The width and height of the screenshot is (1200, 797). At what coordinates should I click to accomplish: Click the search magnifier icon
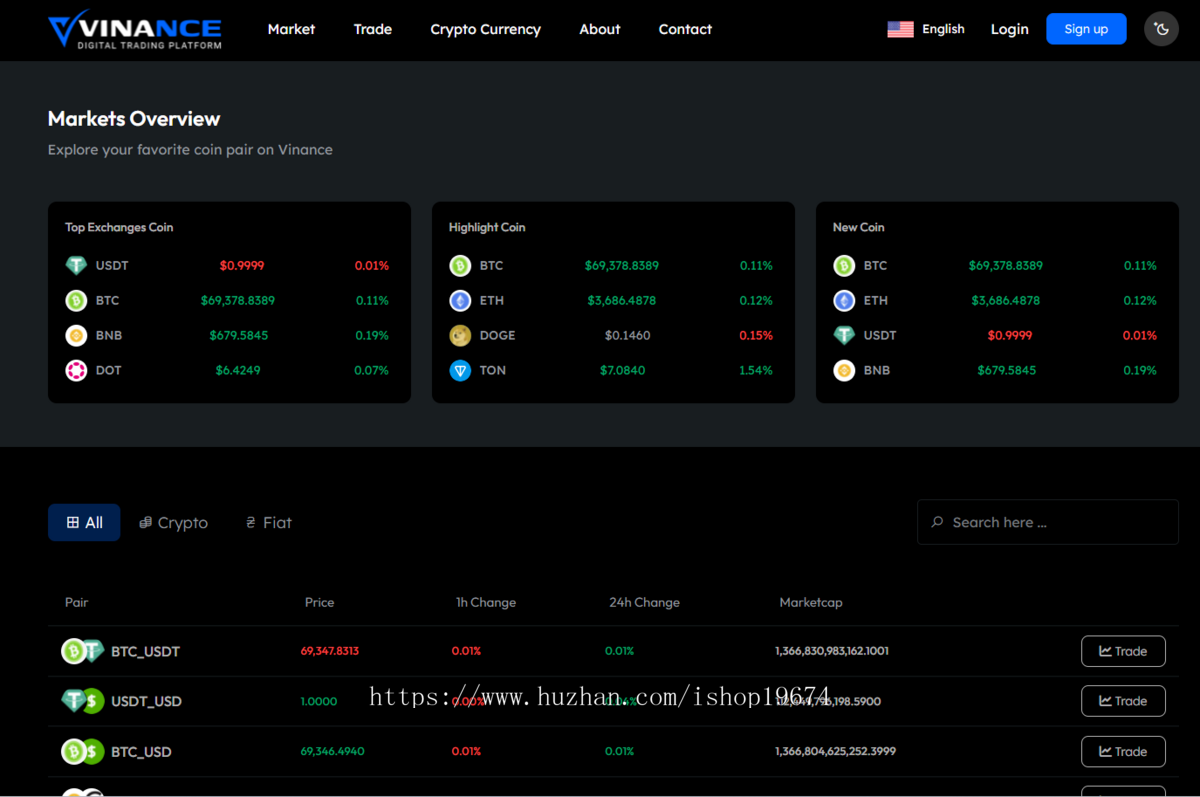click(x=937, y=522)
